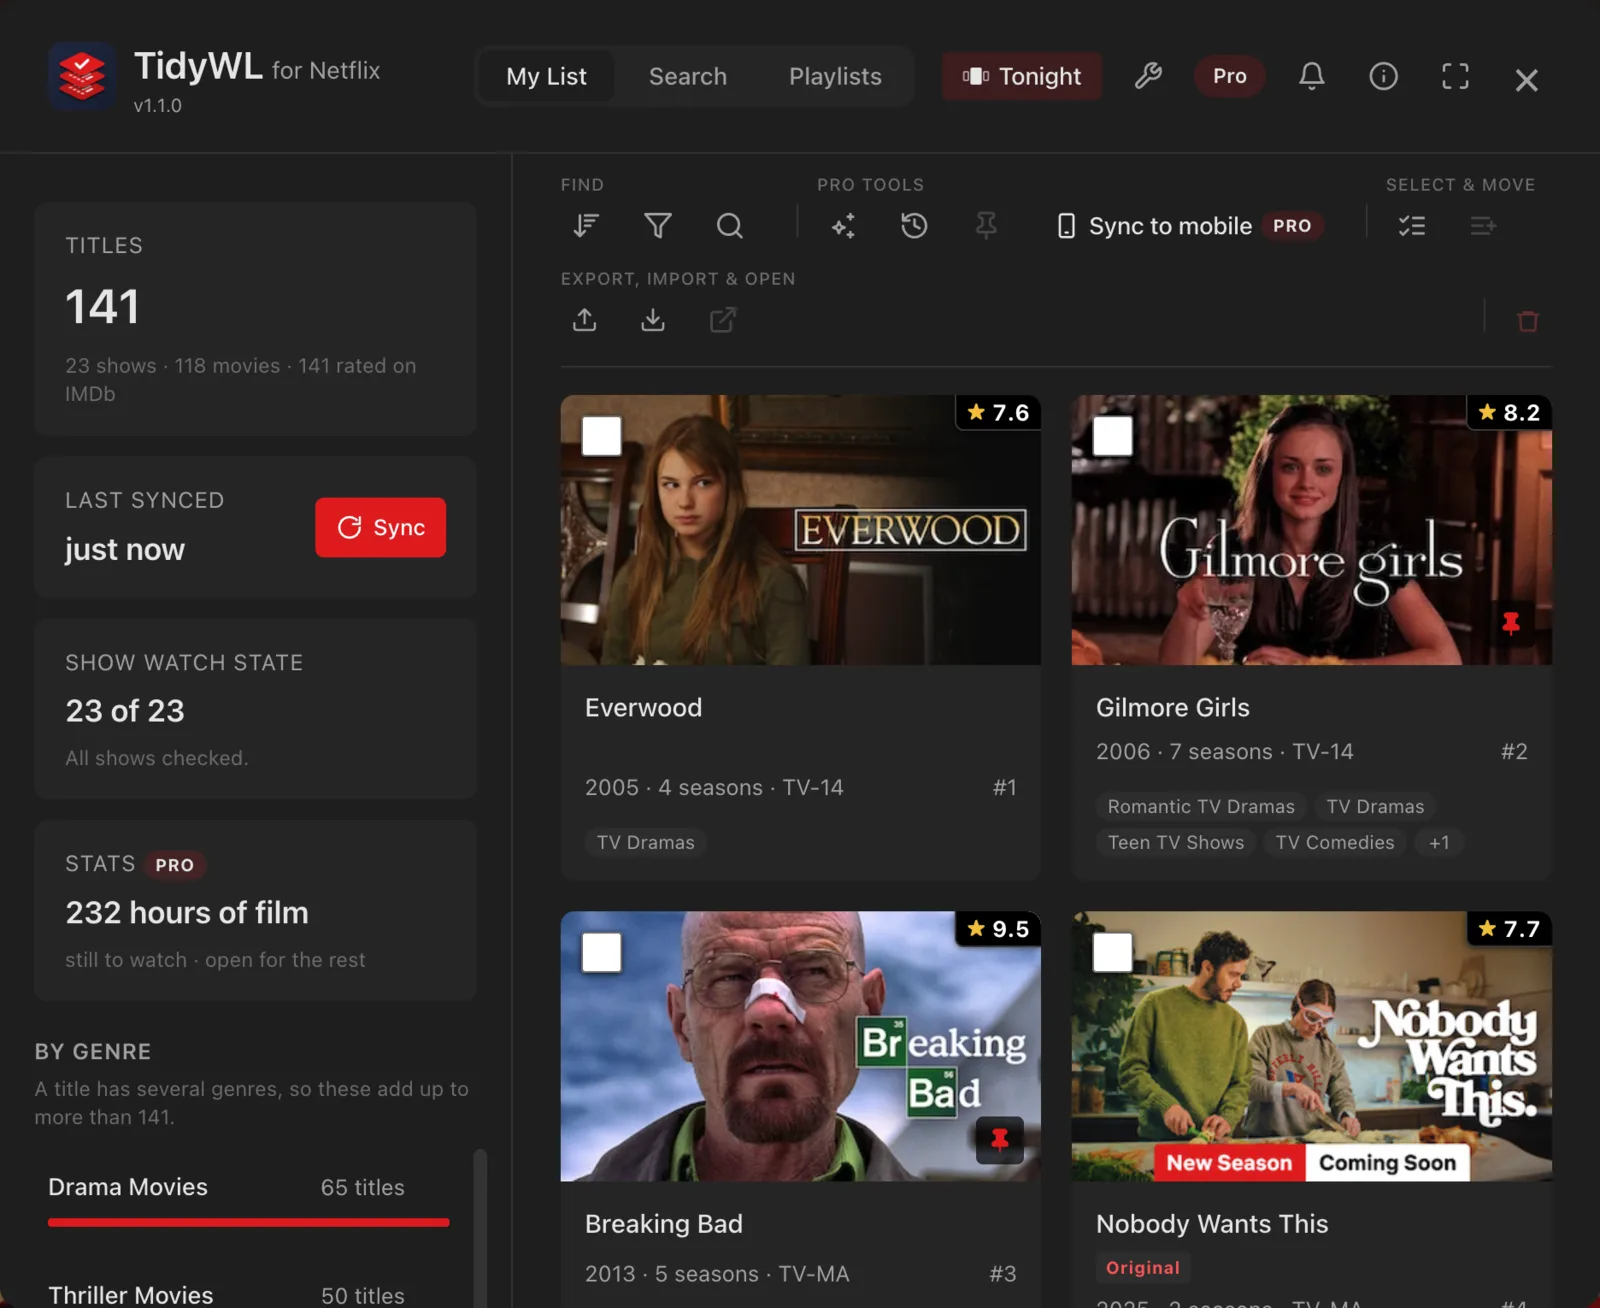Open the notifications bell

click(x=1312, y=76)
